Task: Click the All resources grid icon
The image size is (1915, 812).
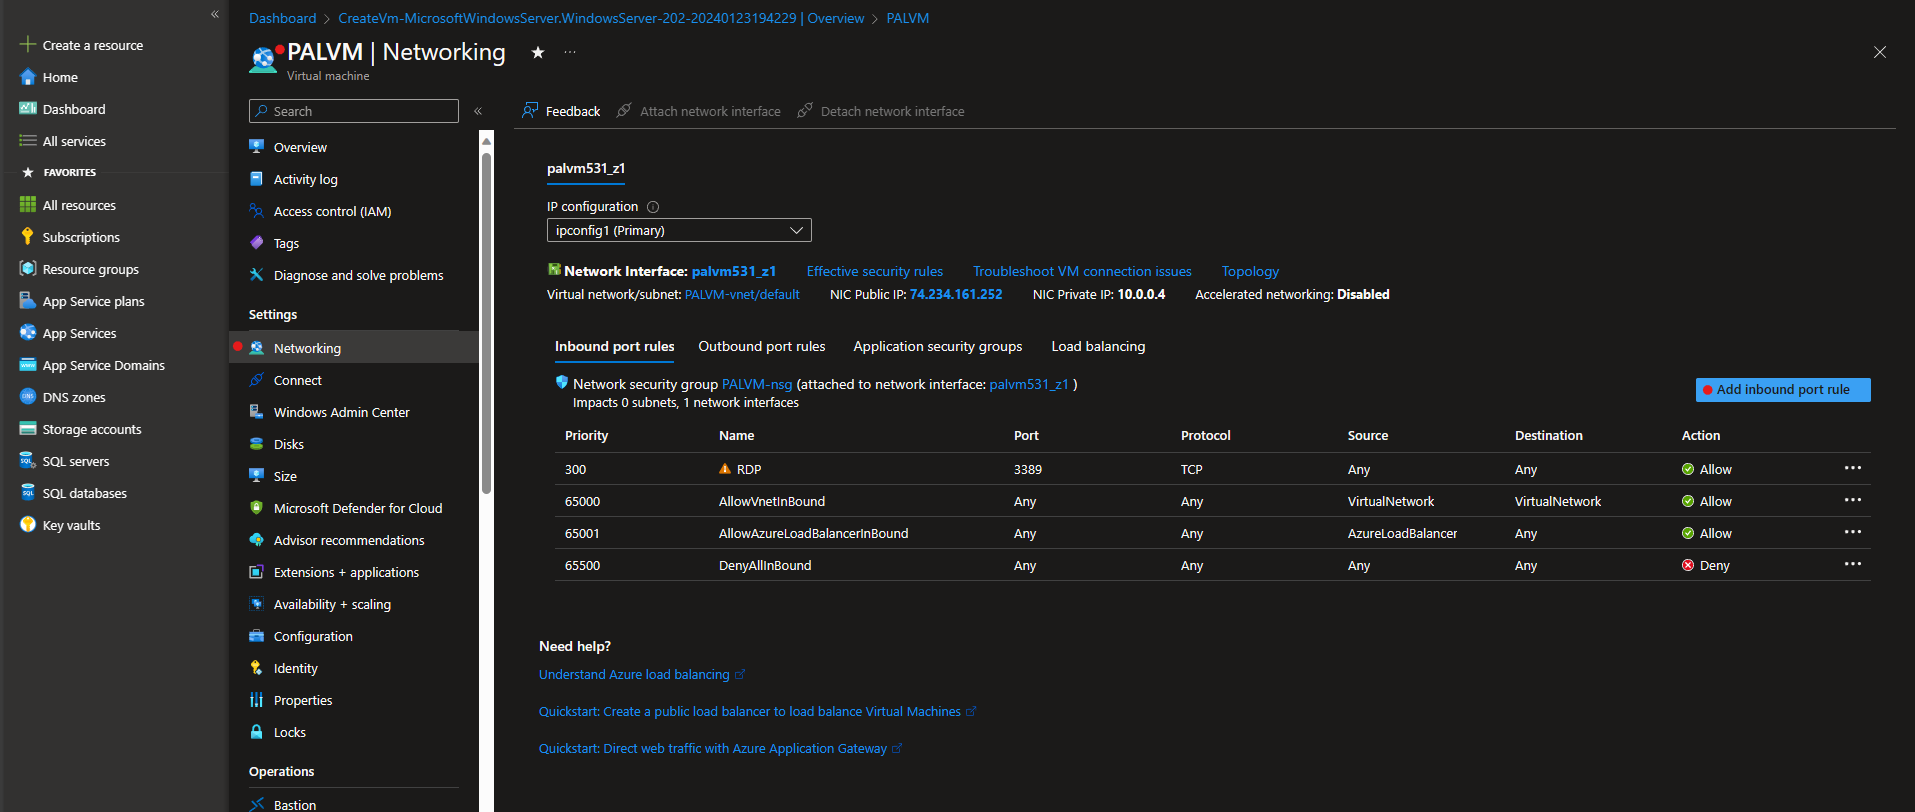Action: pyautogui.click(x=28, y=205)
